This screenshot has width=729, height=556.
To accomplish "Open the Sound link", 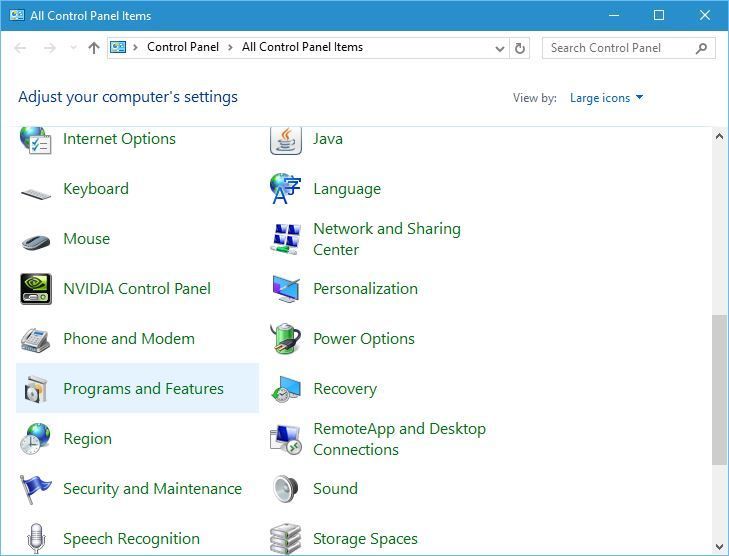I will pyautogui.click(x=335, y=489).
